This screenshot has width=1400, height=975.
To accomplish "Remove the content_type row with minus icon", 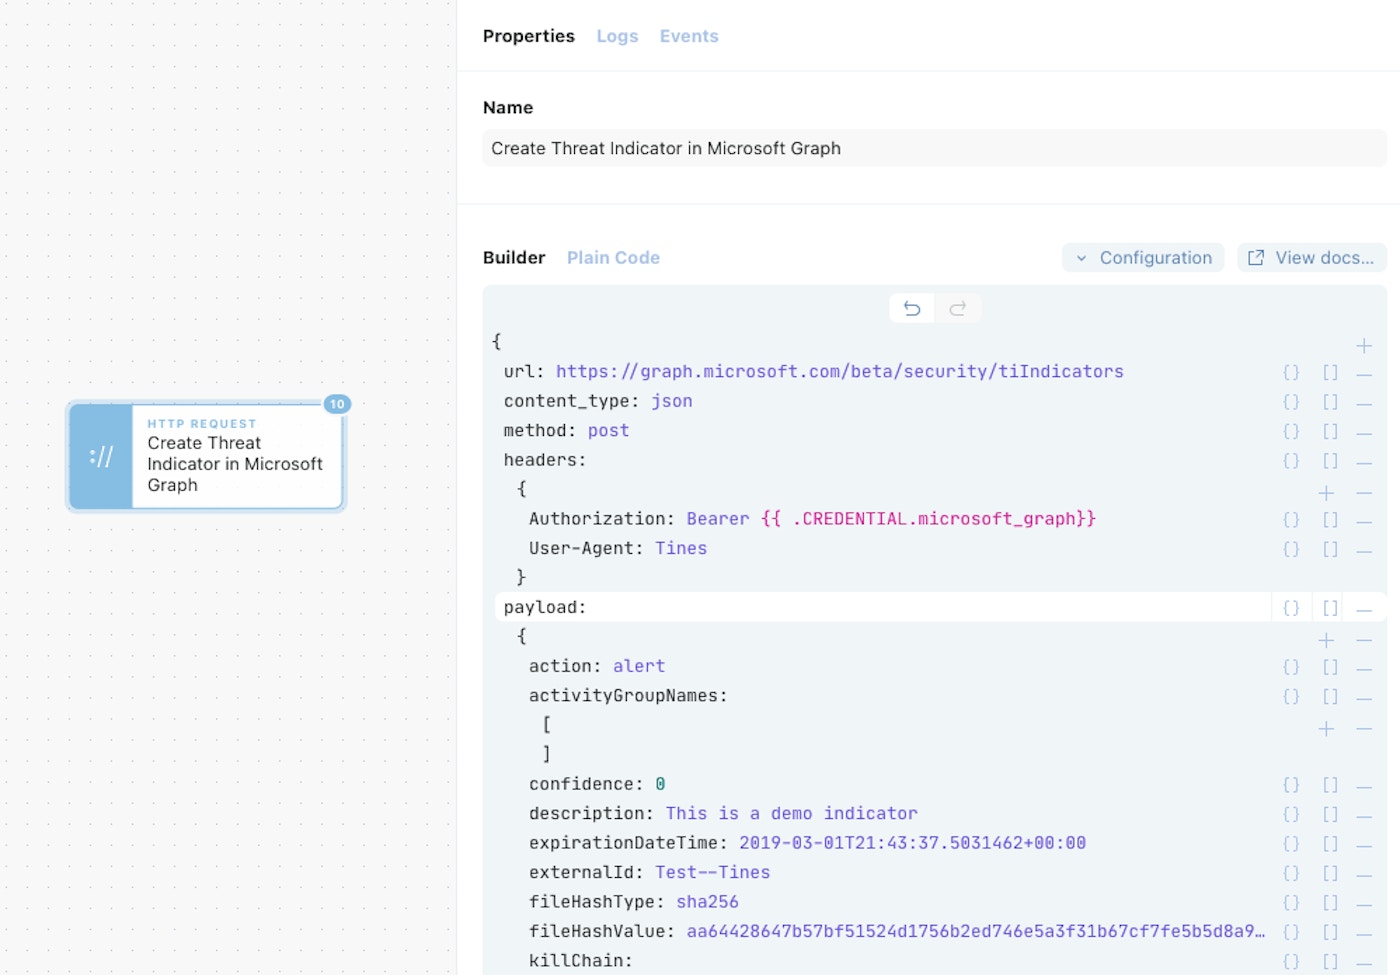I will (x=1364, y=402).
